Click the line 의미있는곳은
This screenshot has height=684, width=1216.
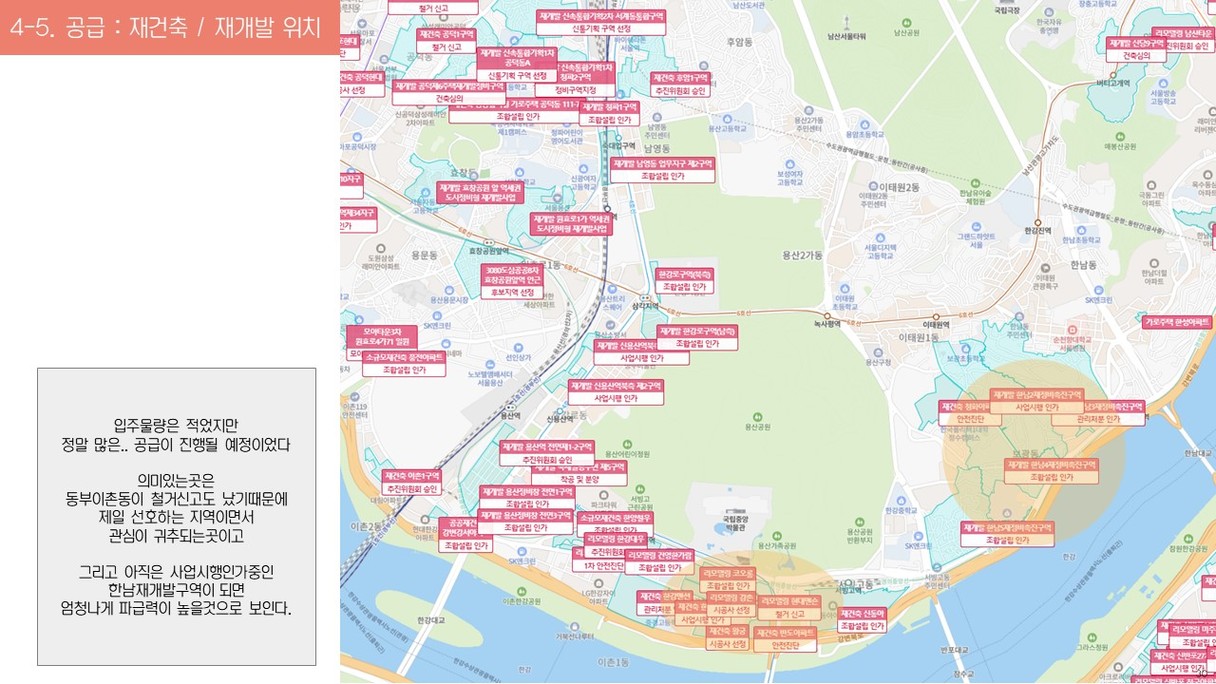tap(176, 479)
